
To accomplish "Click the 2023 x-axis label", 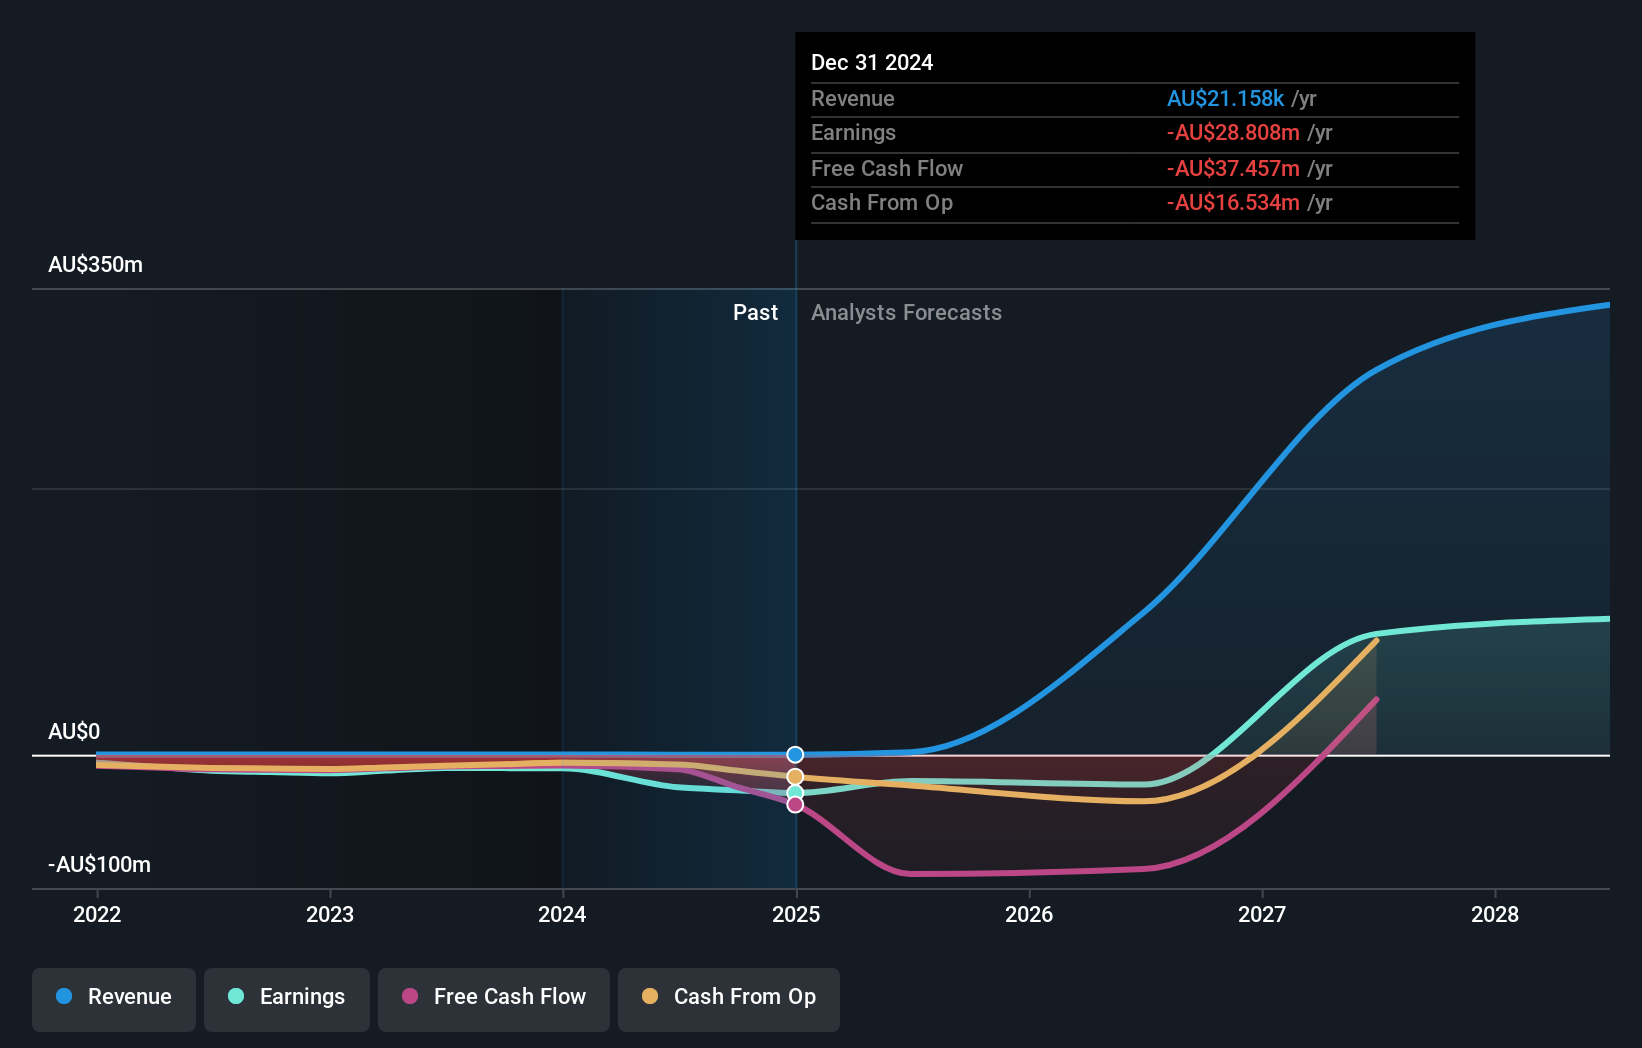I will 330,914.
